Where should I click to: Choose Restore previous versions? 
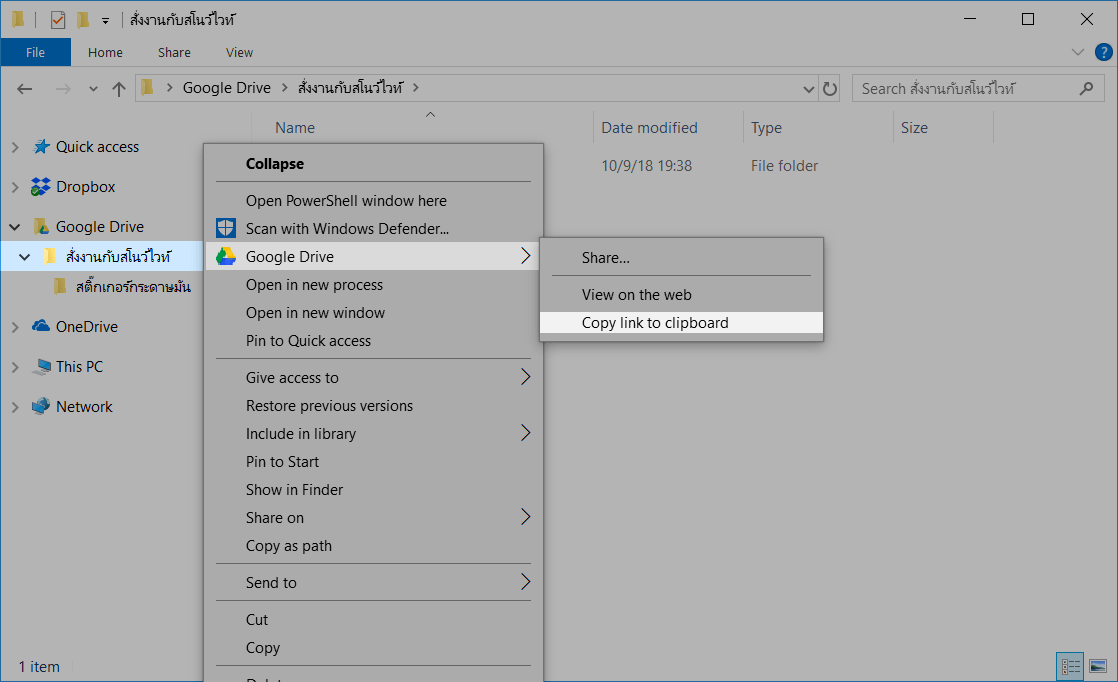[x=373, y=405]
